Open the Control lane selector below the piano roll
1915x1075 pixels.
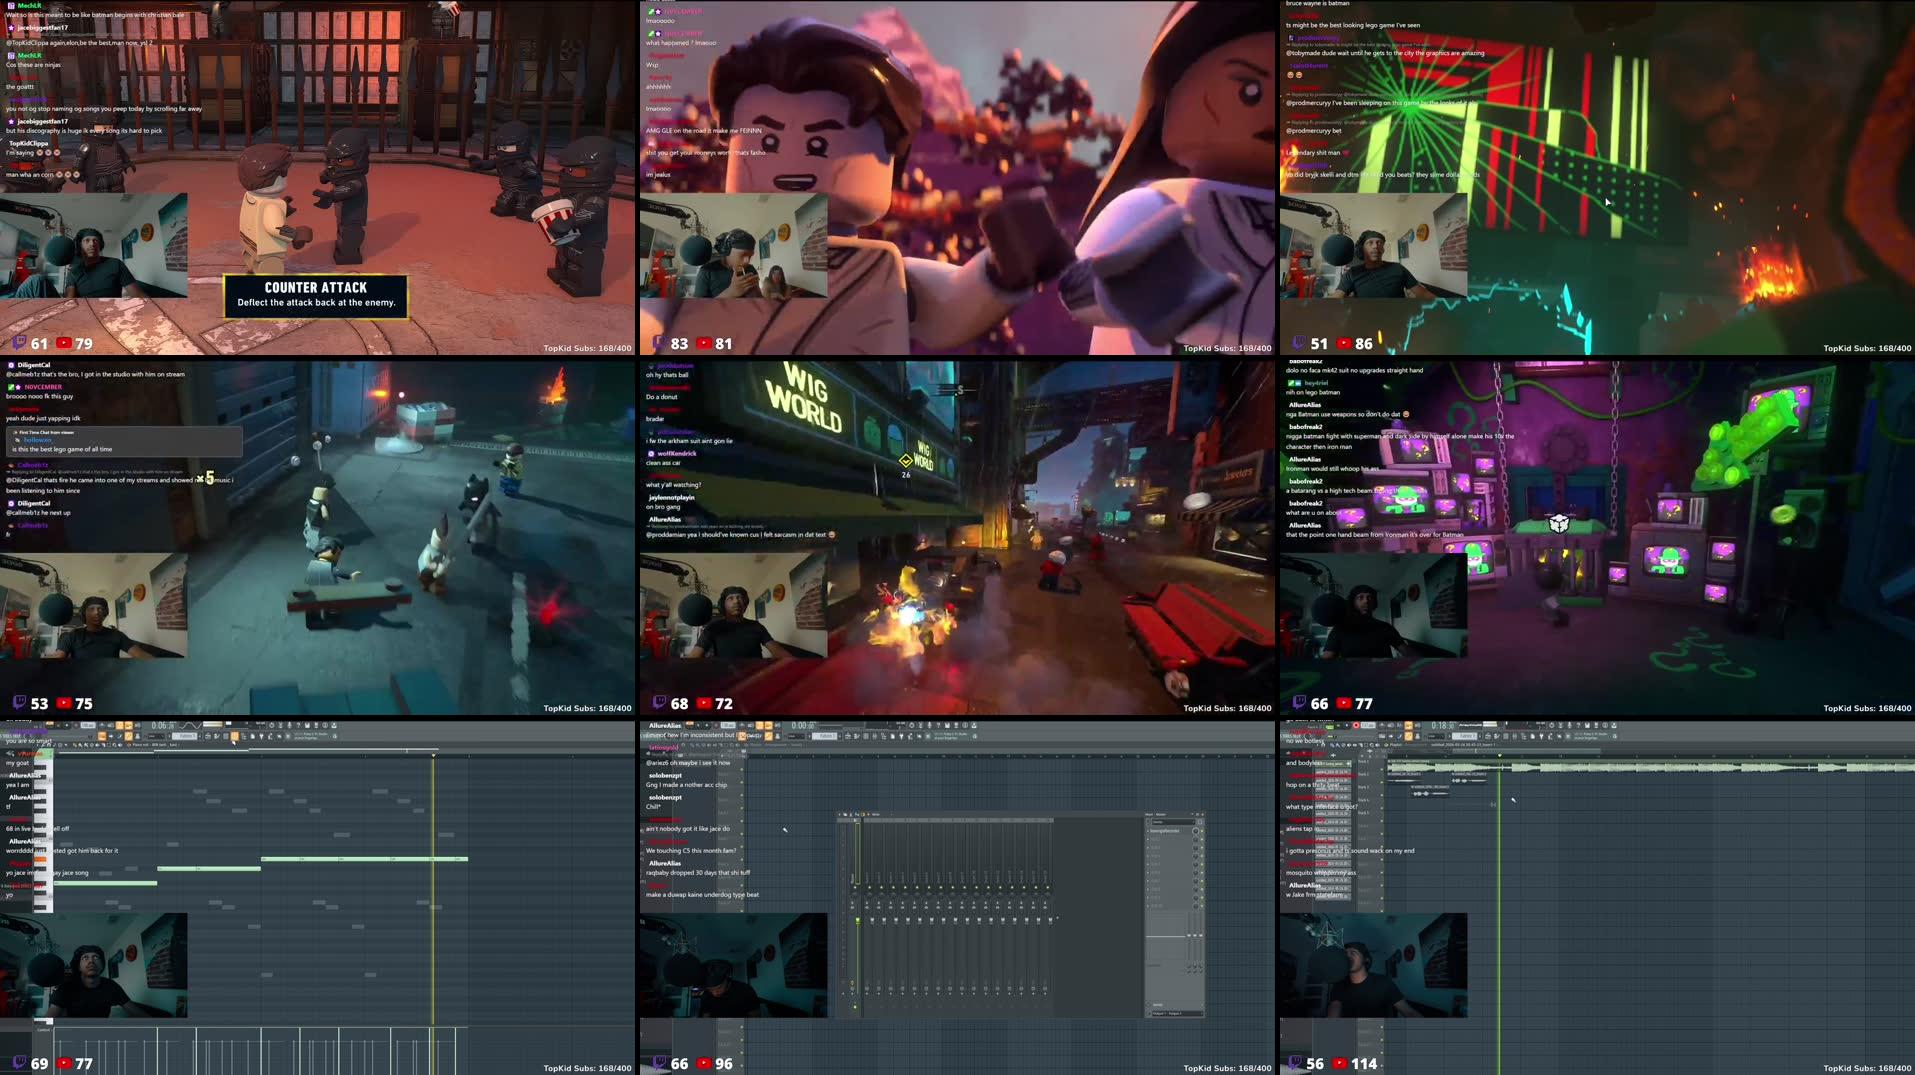pos(43,1029)
